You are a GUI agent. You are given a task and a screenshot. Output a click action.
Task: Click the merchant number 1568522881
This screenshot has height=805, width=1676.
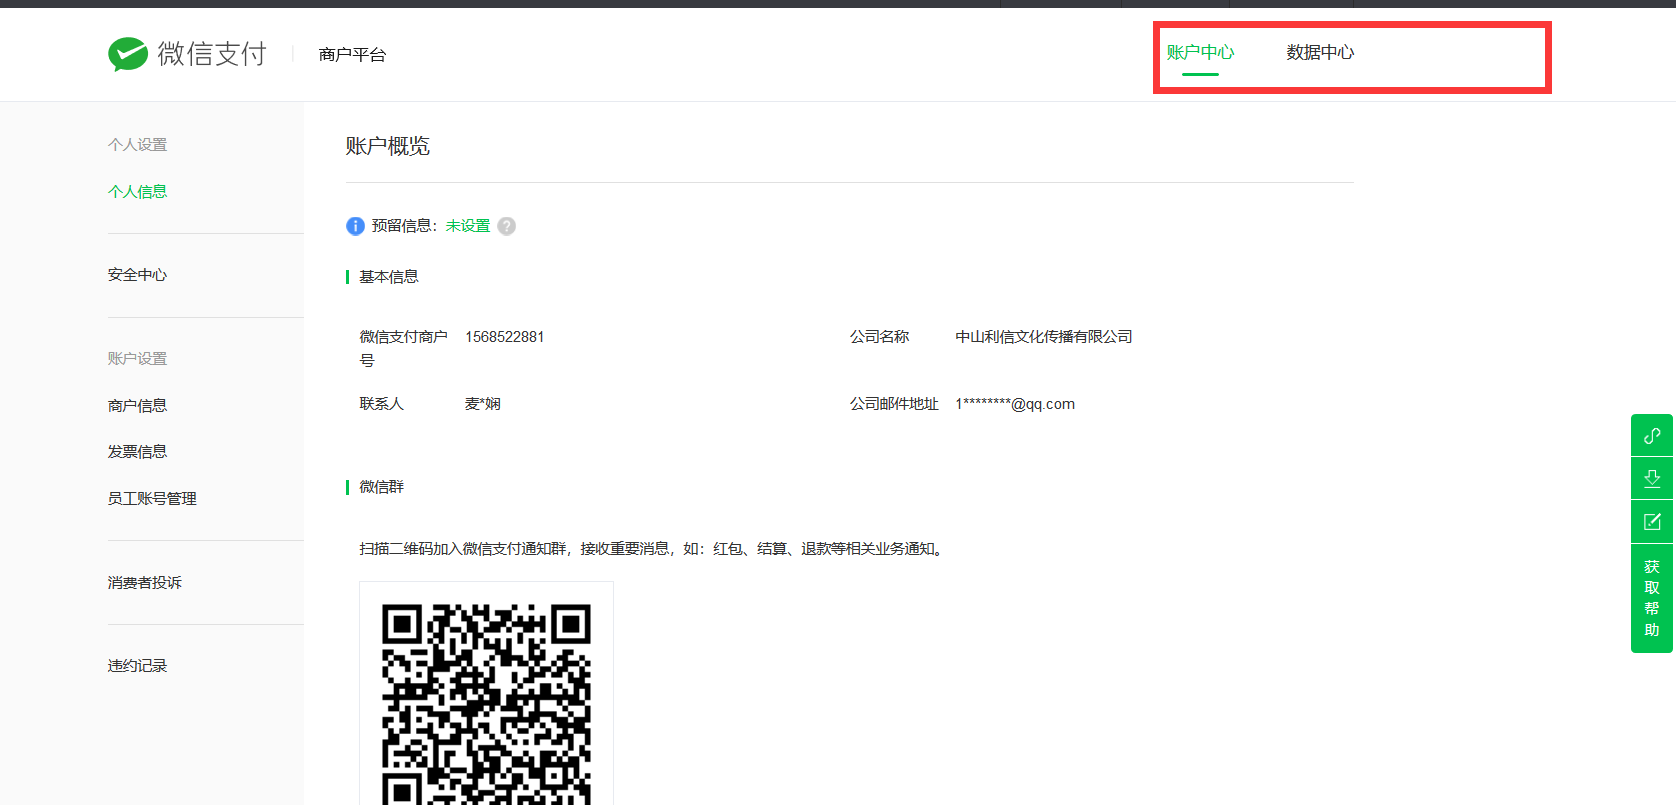(x=505, y=337)
